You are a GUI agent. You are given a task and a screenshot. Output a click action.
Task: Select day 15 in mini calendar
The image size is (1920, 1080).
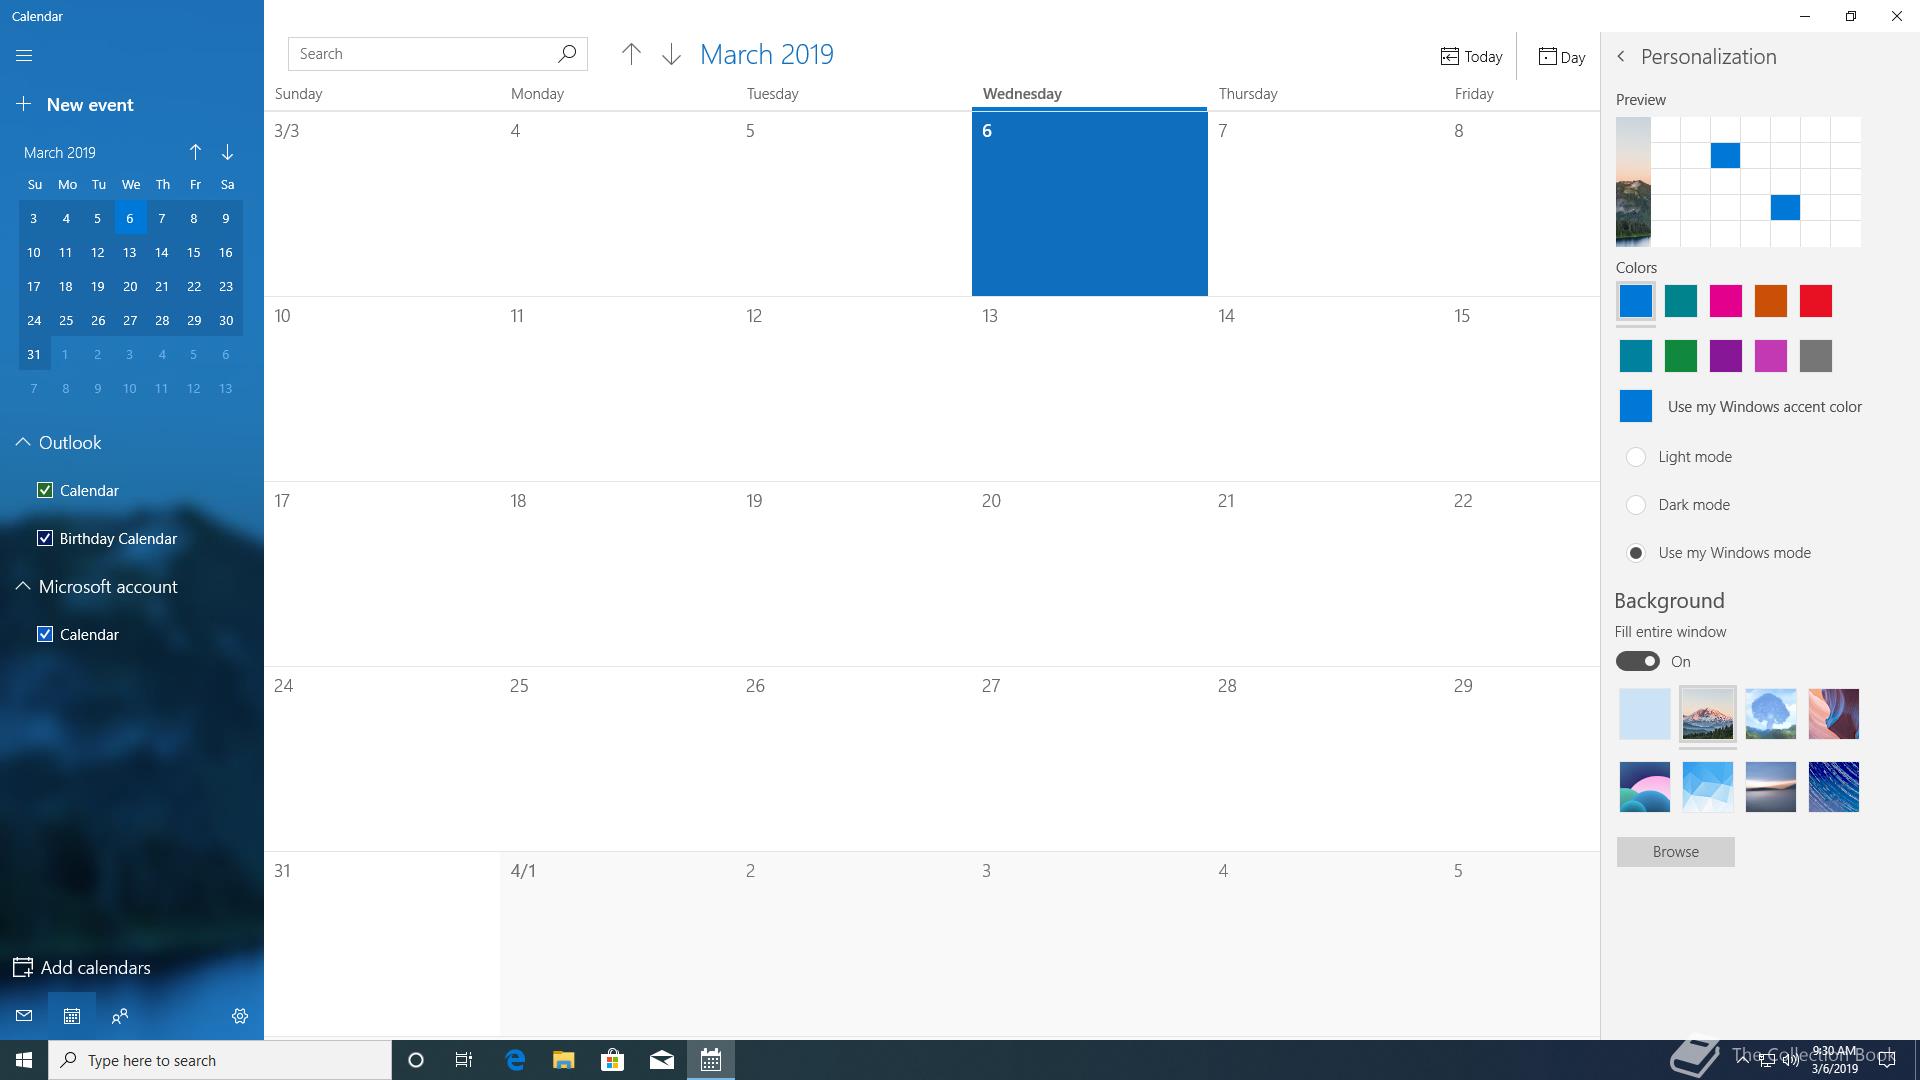[x=194, y=252]
